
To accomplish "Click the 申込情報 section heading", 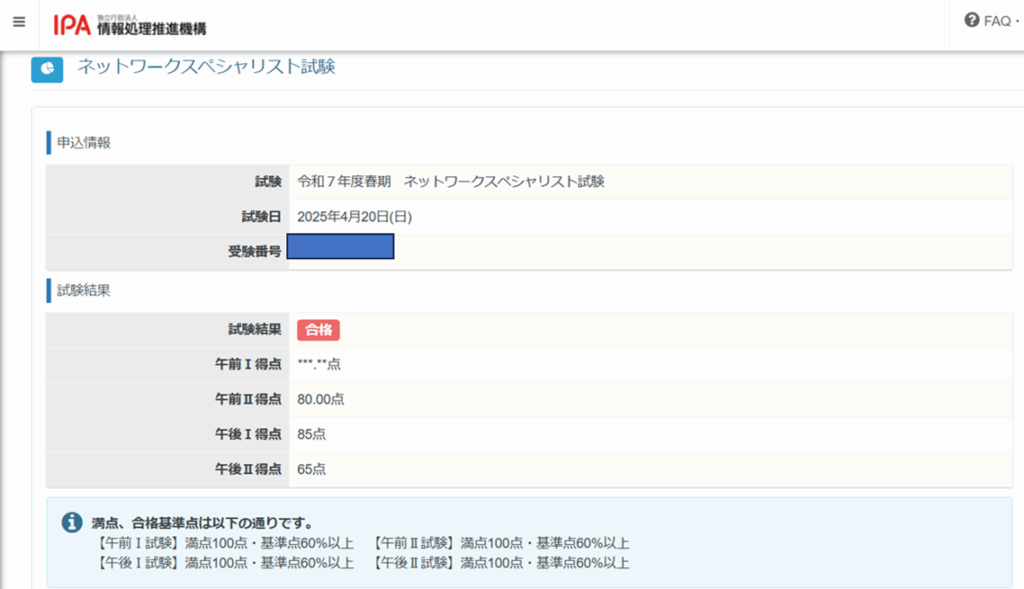I will pyautogui.click(x=84, y=142).
